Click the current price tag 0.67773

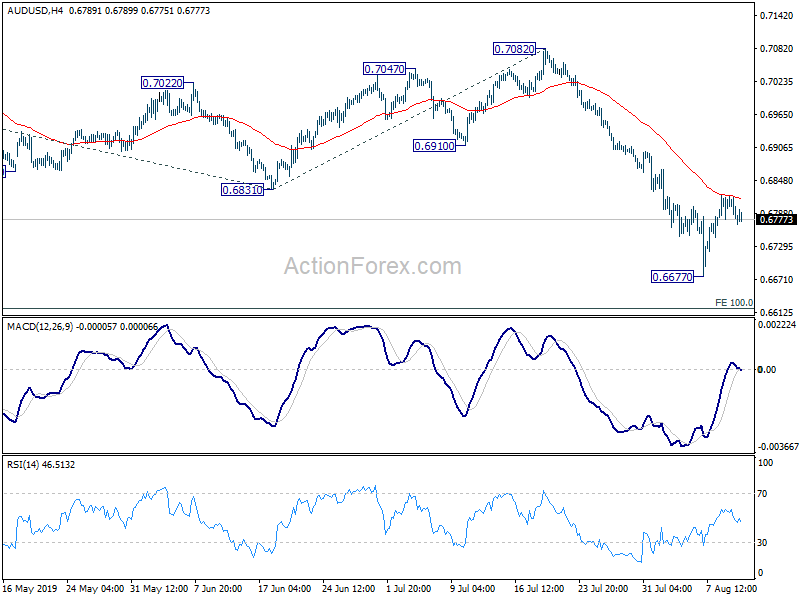click(x=776, y=219)
